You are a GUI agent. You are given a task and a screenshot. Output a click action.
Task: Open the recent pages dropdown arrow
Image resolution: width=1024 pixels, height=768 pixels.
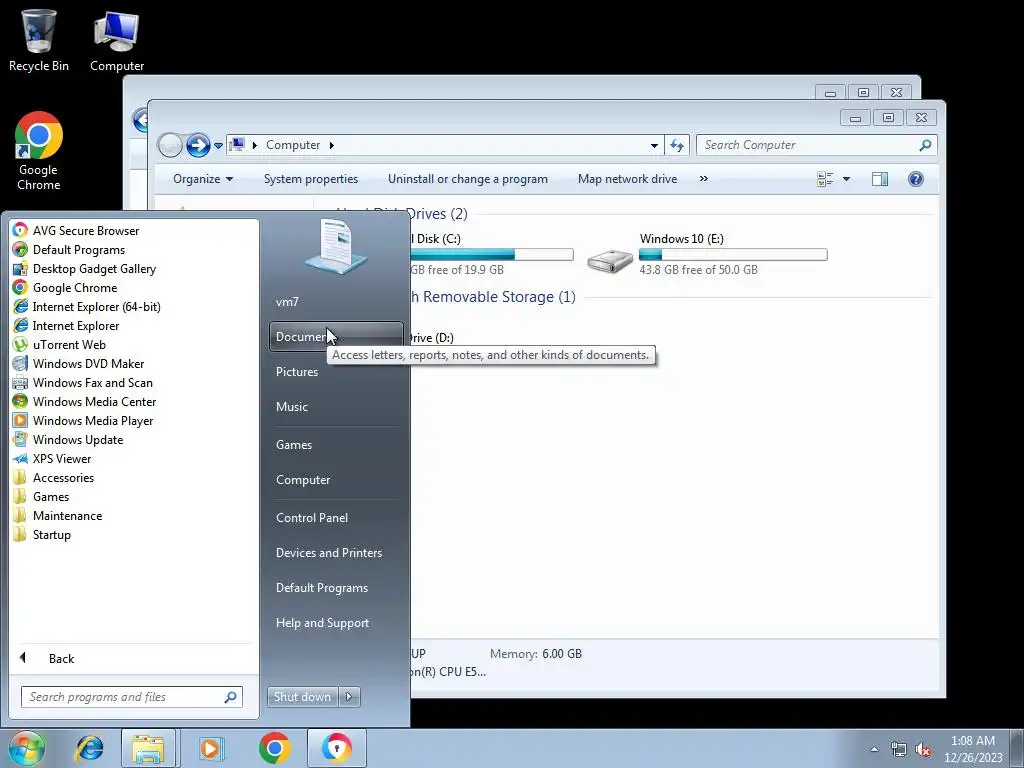pos(218,146)
